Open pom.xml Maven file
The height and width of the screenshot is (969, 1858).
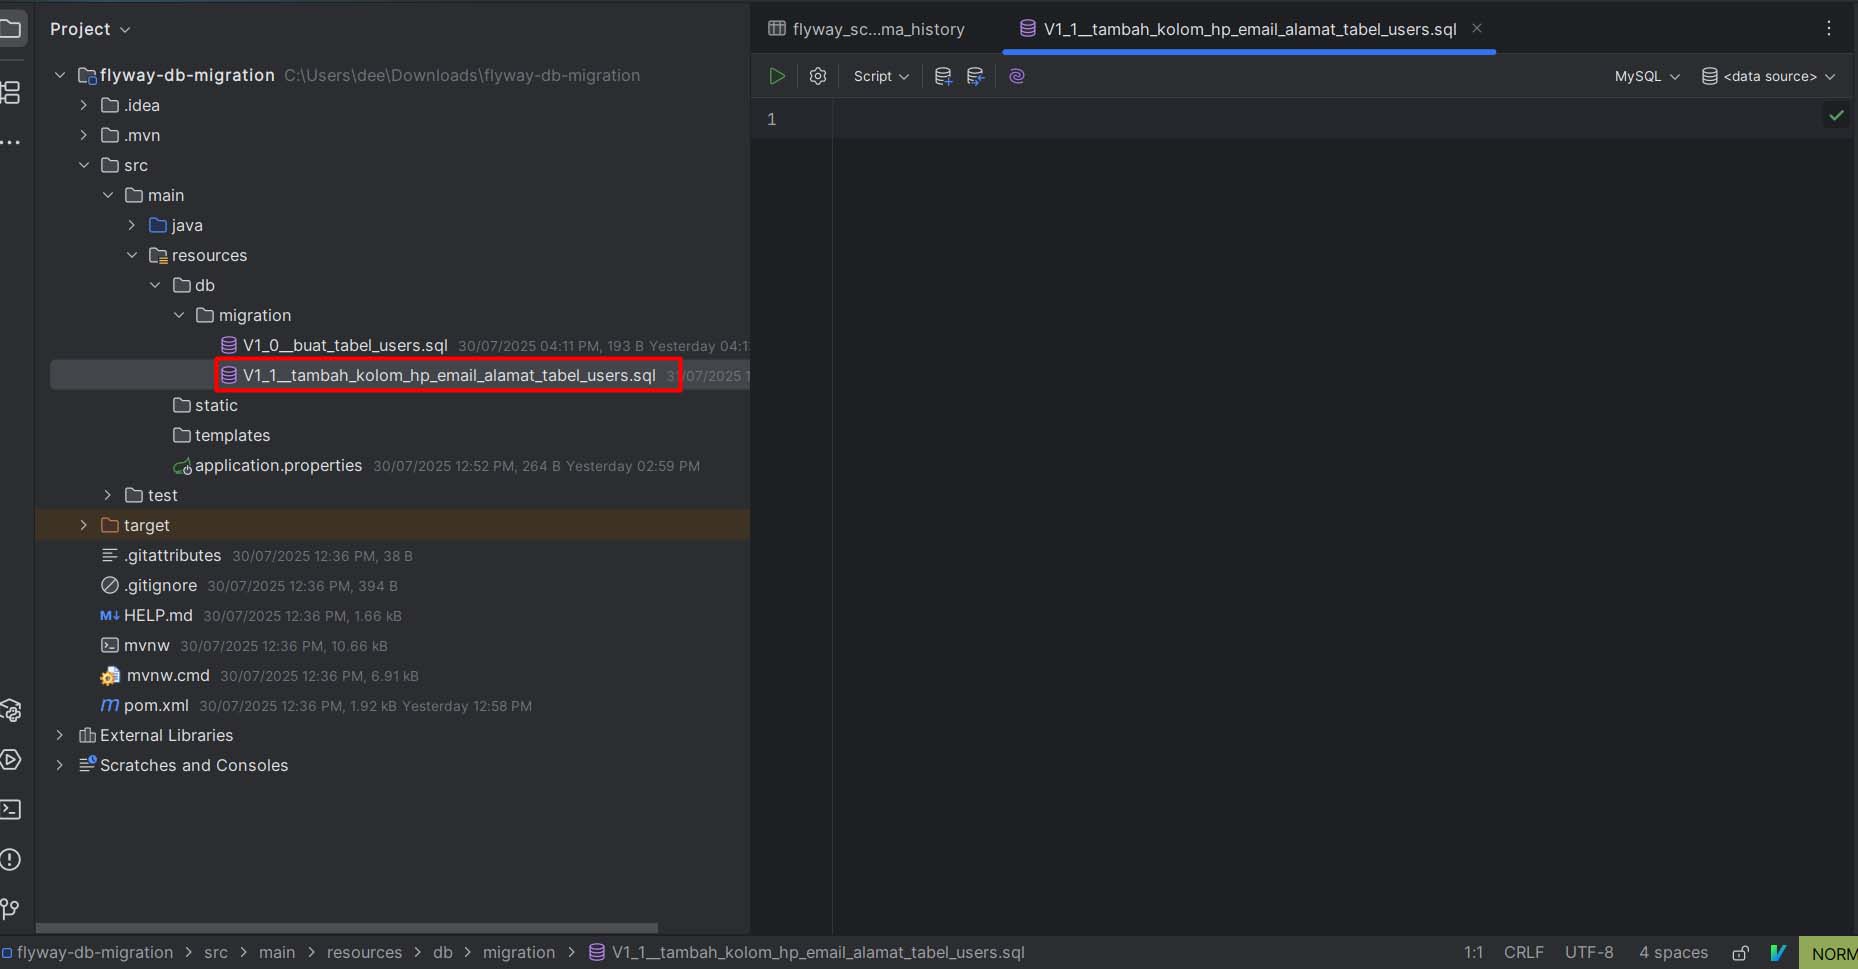[x=156, y=705]
